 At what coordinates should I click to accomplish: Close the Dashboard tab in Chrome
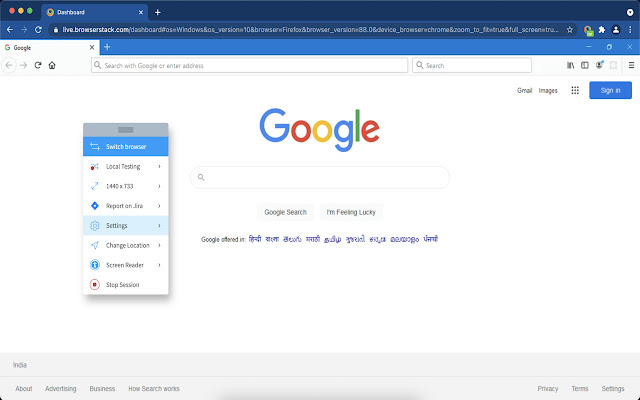tap(141, 12)
